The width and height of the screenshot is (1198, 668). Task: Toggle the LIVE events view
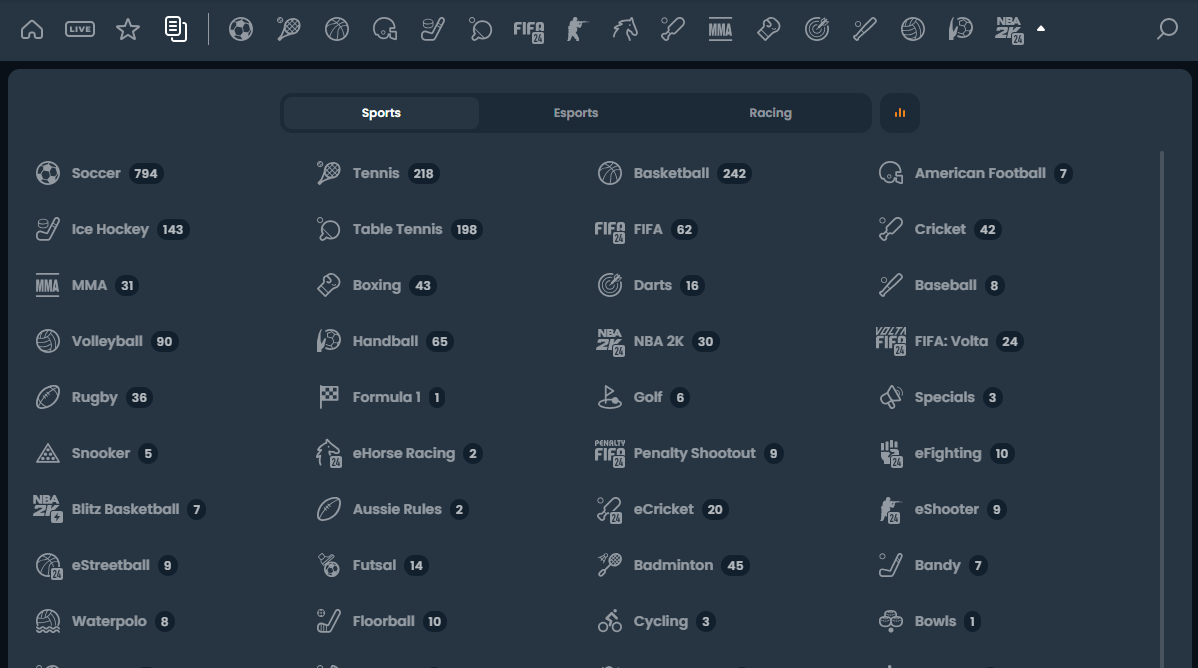pyautogui.click(x=80, y=29)
